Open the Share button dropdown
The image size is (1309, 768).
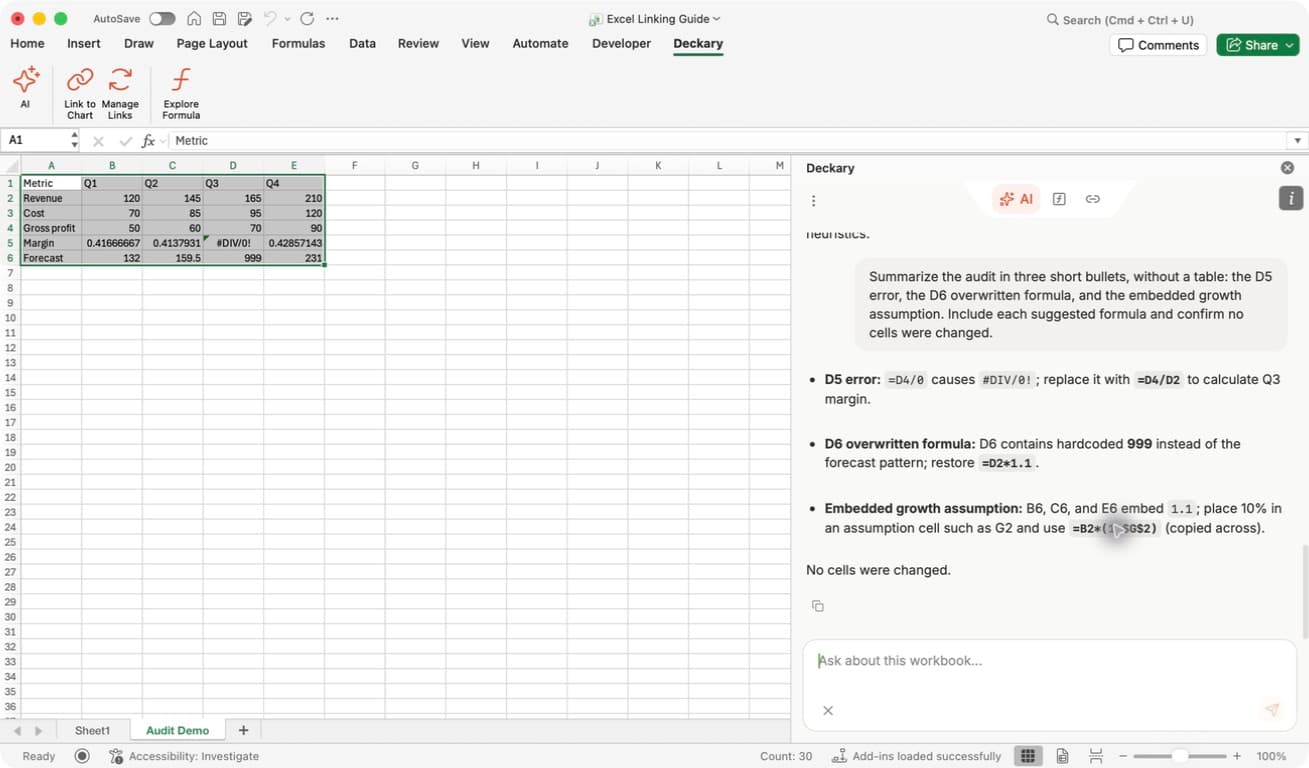coord(1289,45)
